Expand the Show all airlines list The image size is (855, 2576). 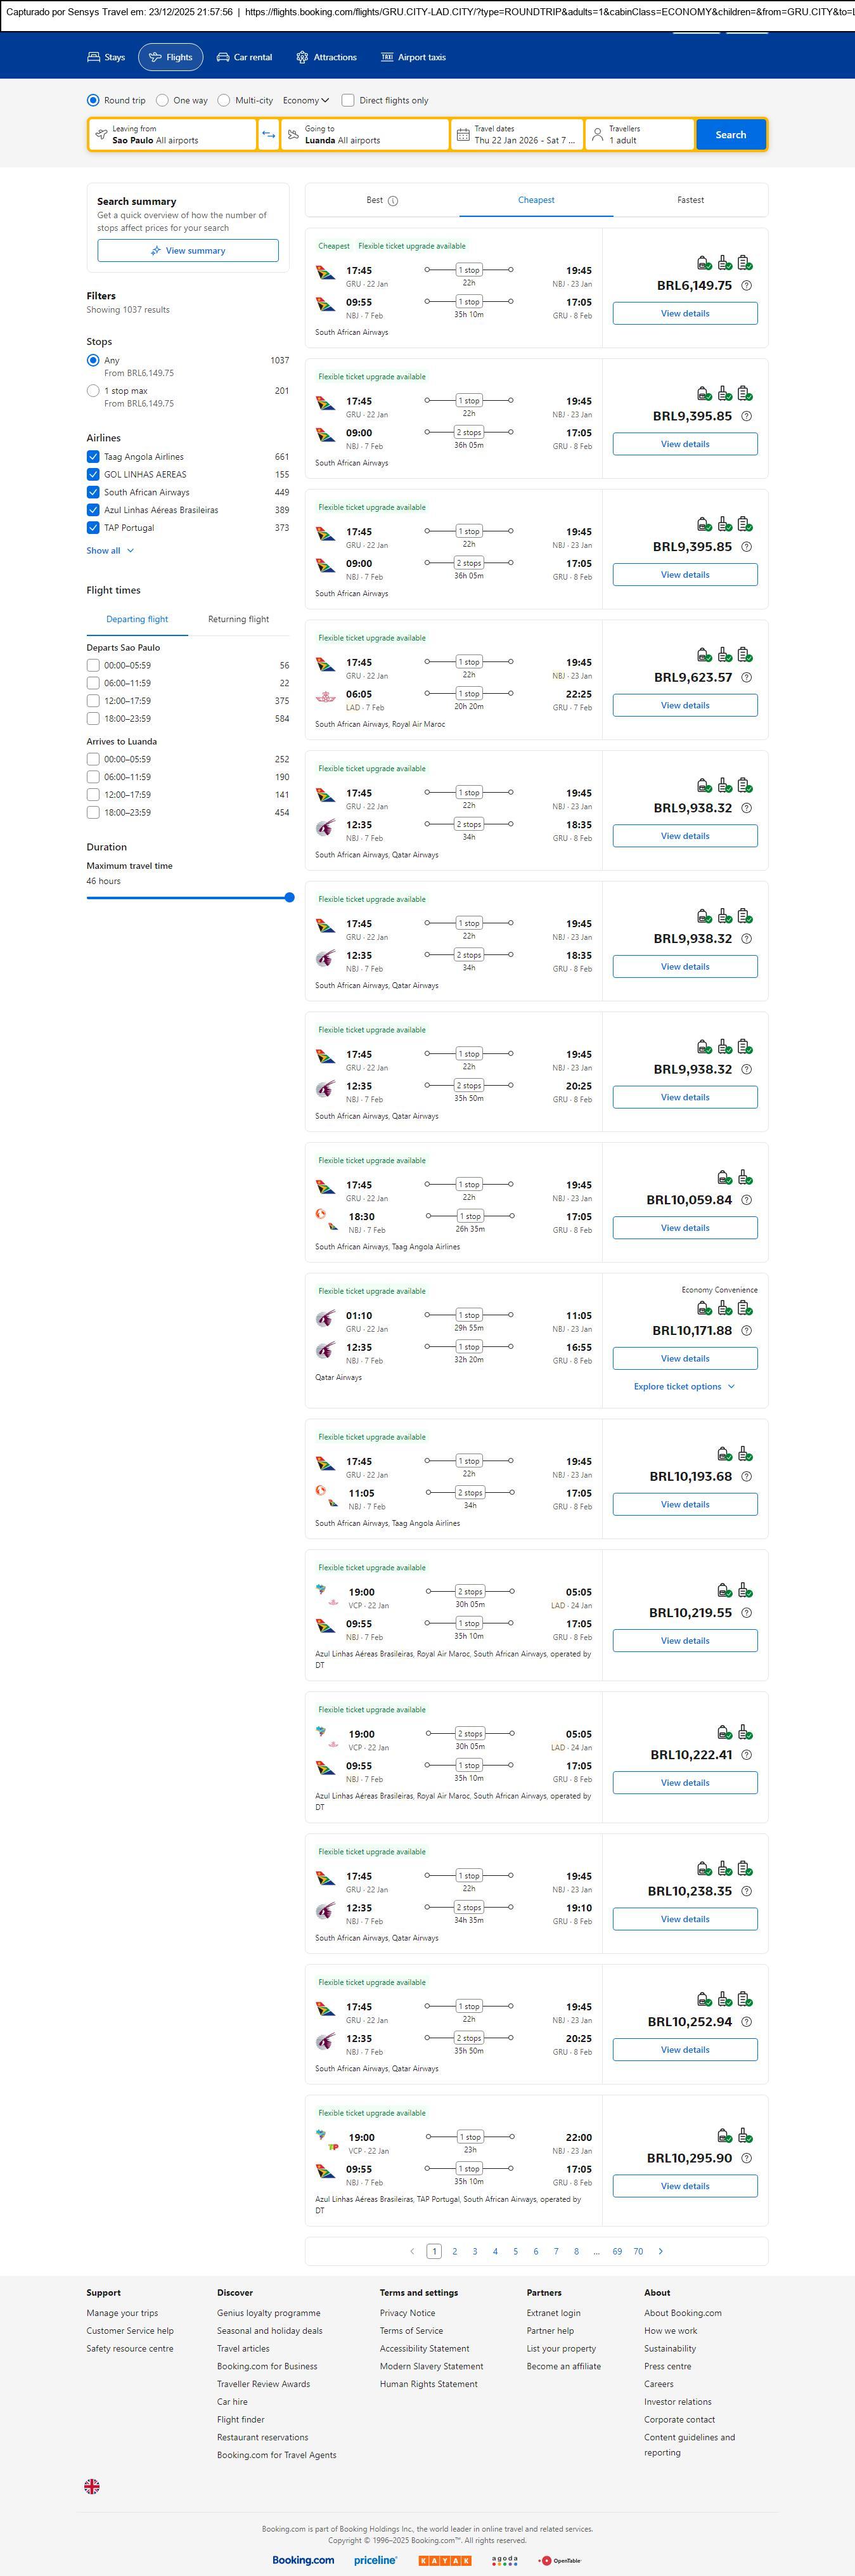click(109, 551)
